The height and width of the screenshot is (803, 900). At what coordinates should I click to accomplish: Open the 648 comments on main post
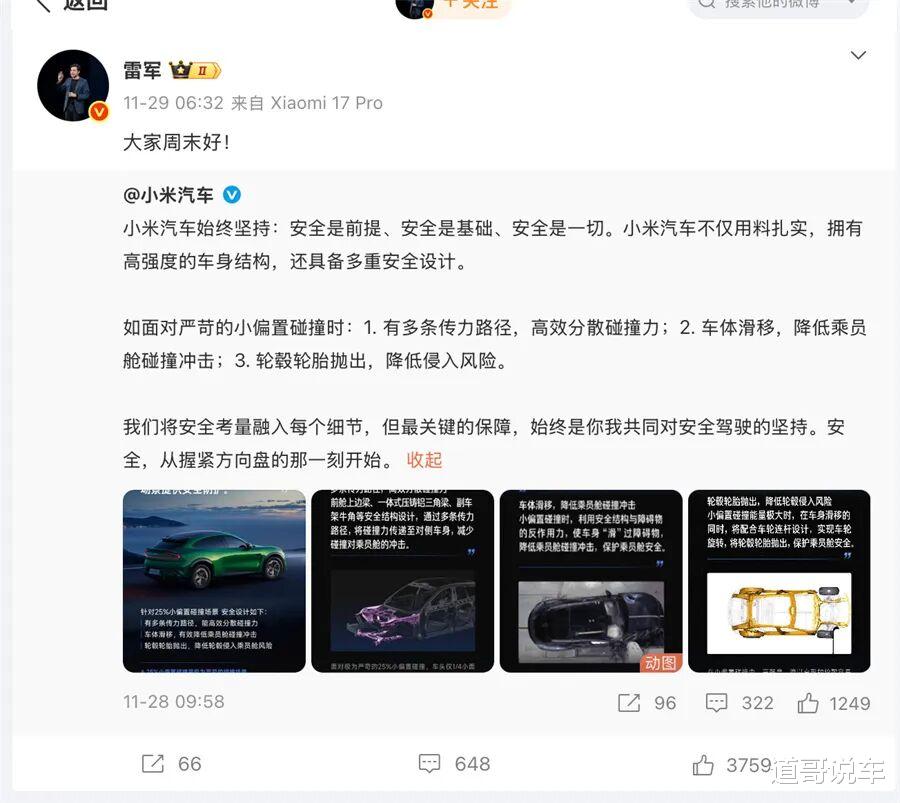(x=454, y=763)
